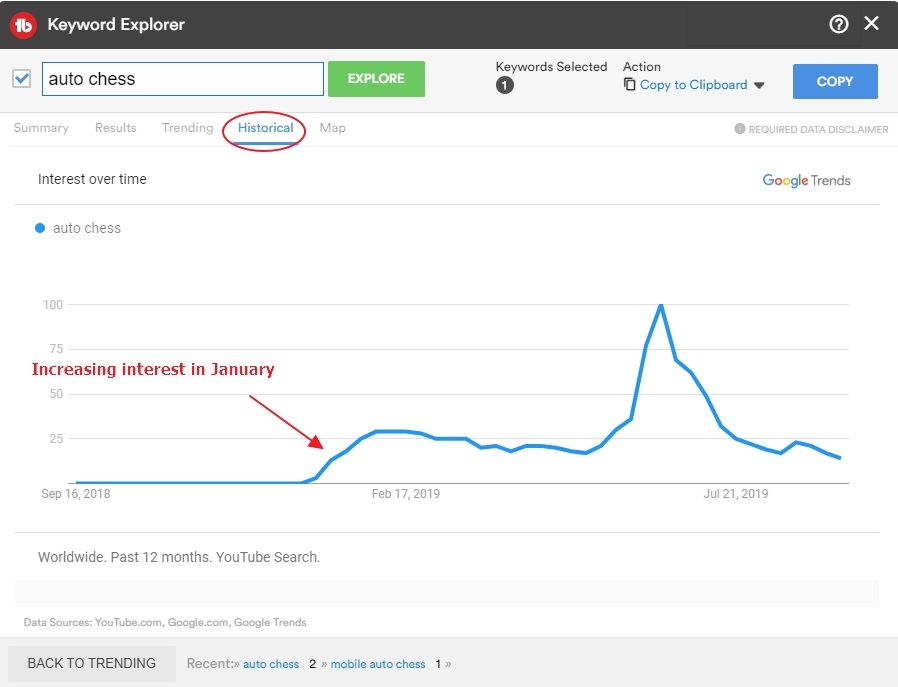Click the blue auto chess legend dot

tap(40, 228)
